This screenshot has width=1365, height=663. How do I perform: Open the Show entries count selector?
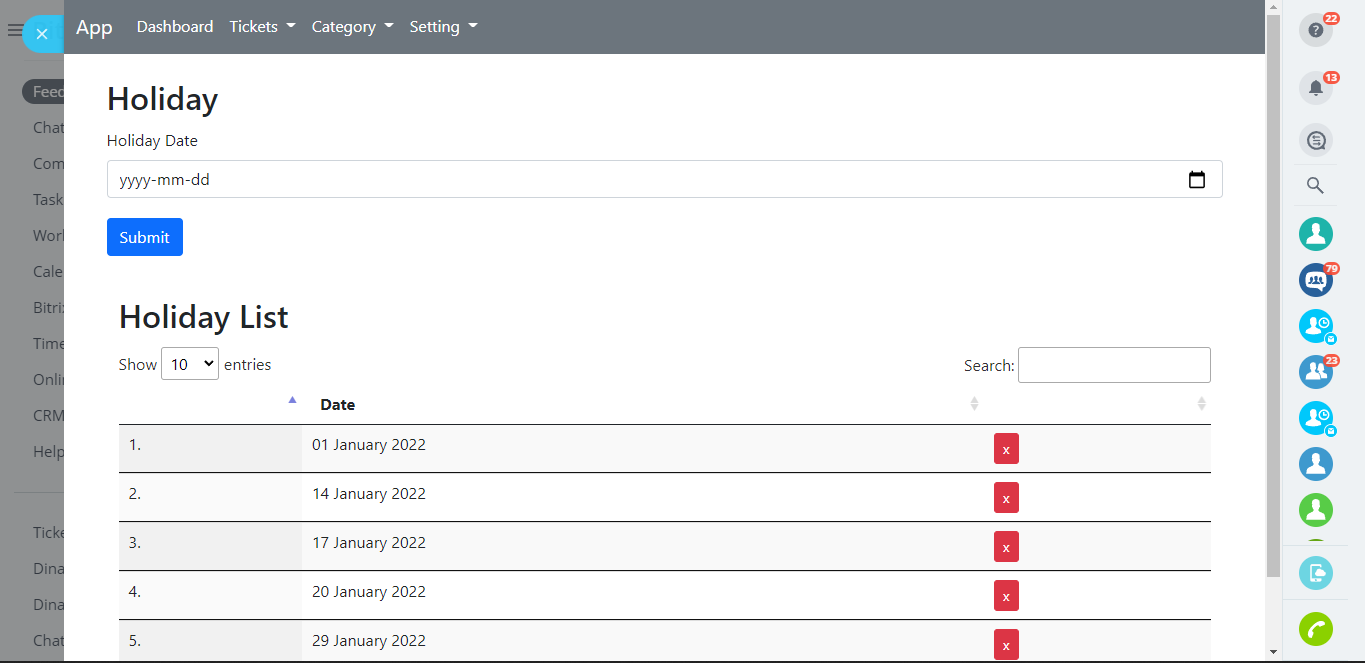190,365
